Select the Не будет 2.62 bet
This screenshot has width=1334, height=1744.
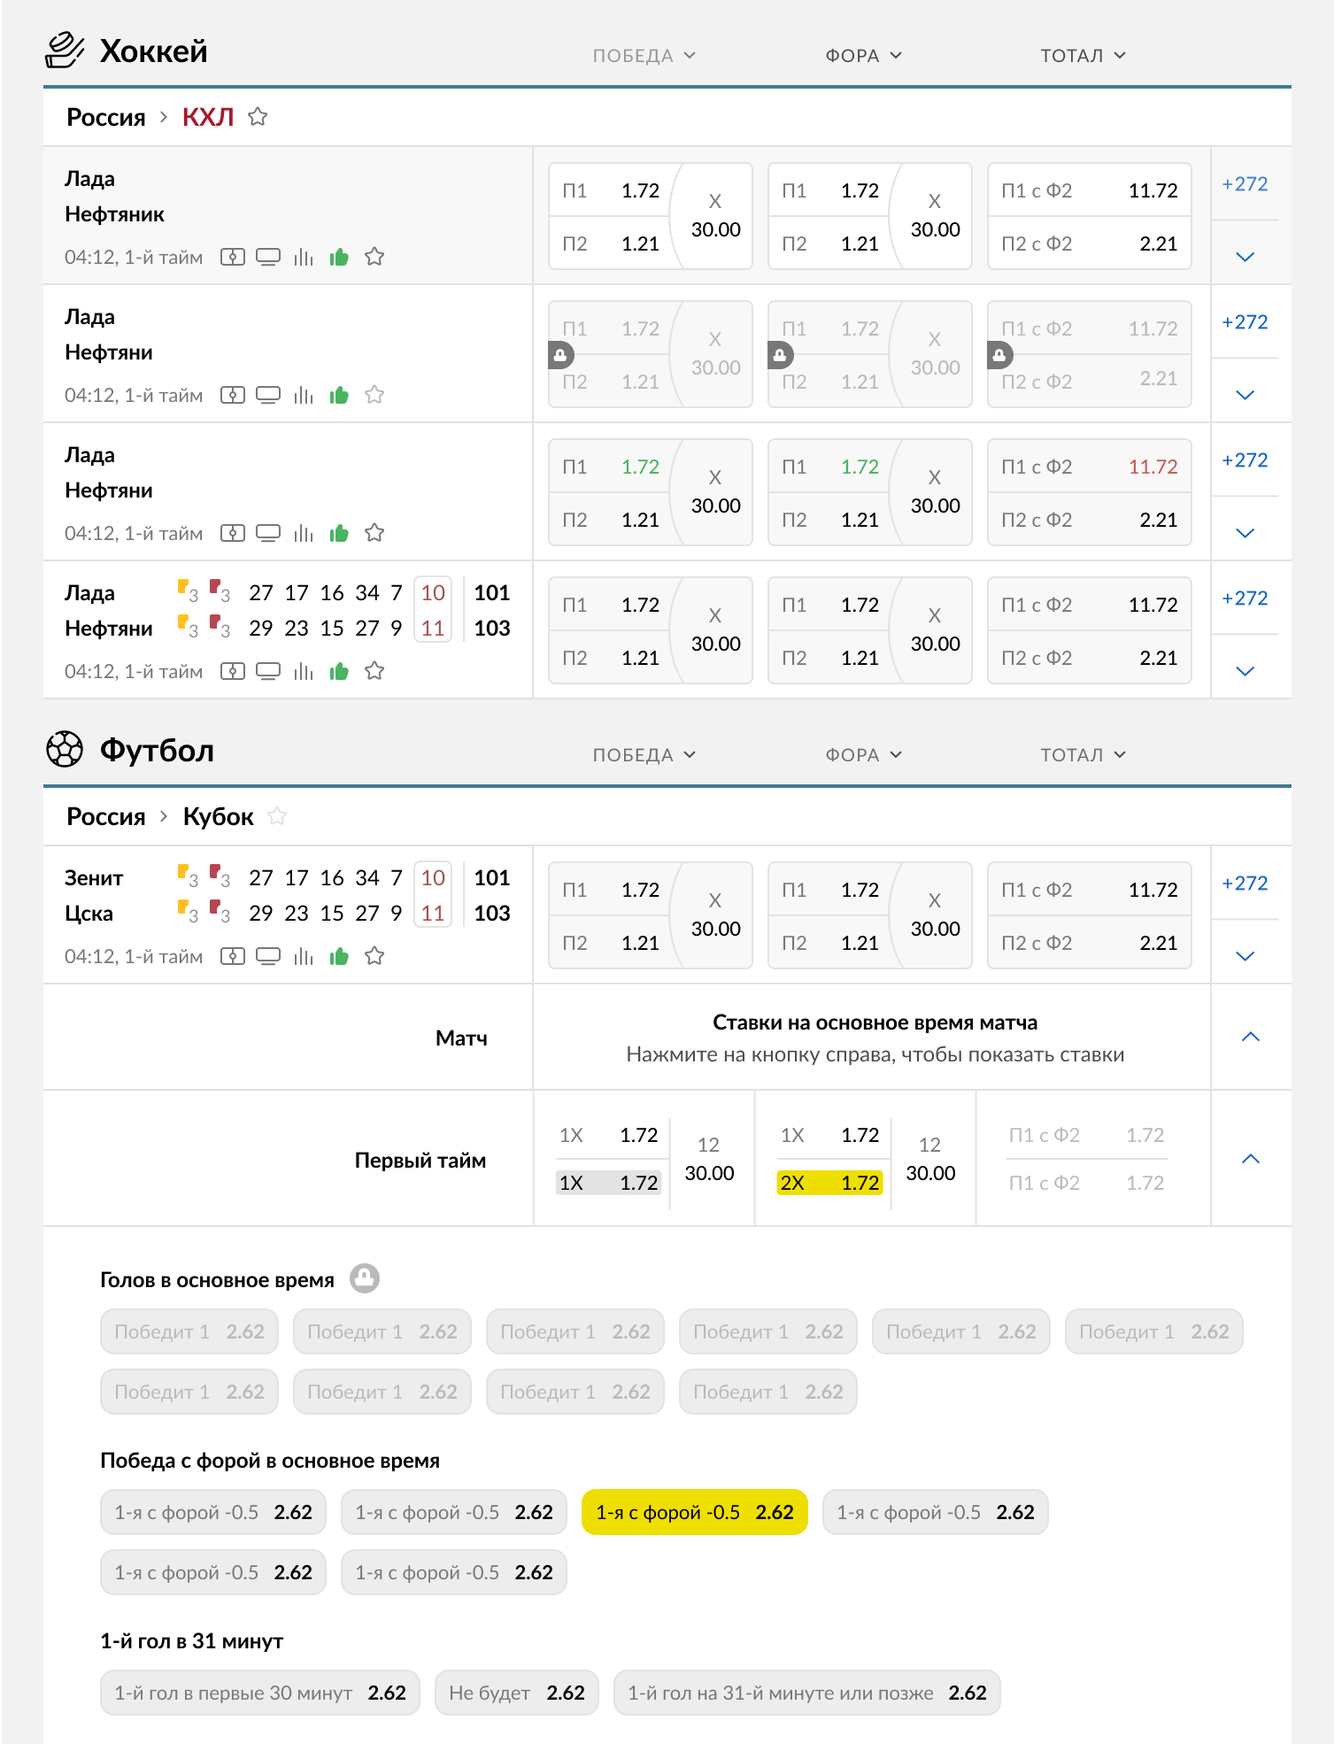coord(516,1693)
